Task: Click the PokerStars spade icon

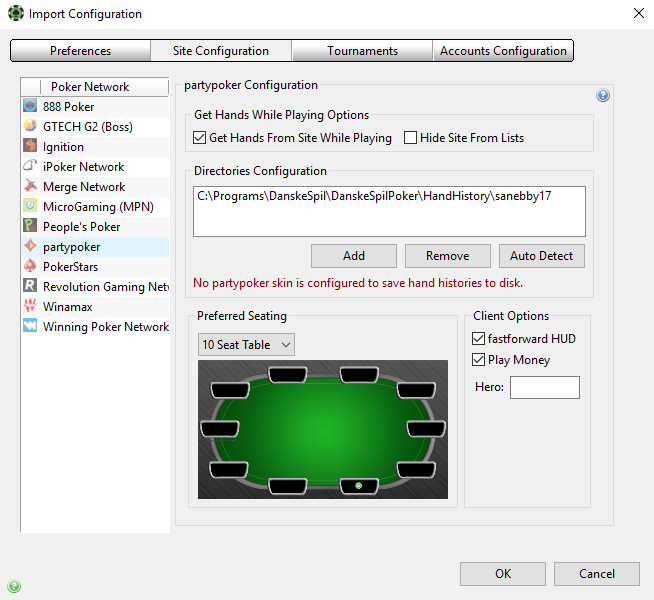Action: [30, 266]
